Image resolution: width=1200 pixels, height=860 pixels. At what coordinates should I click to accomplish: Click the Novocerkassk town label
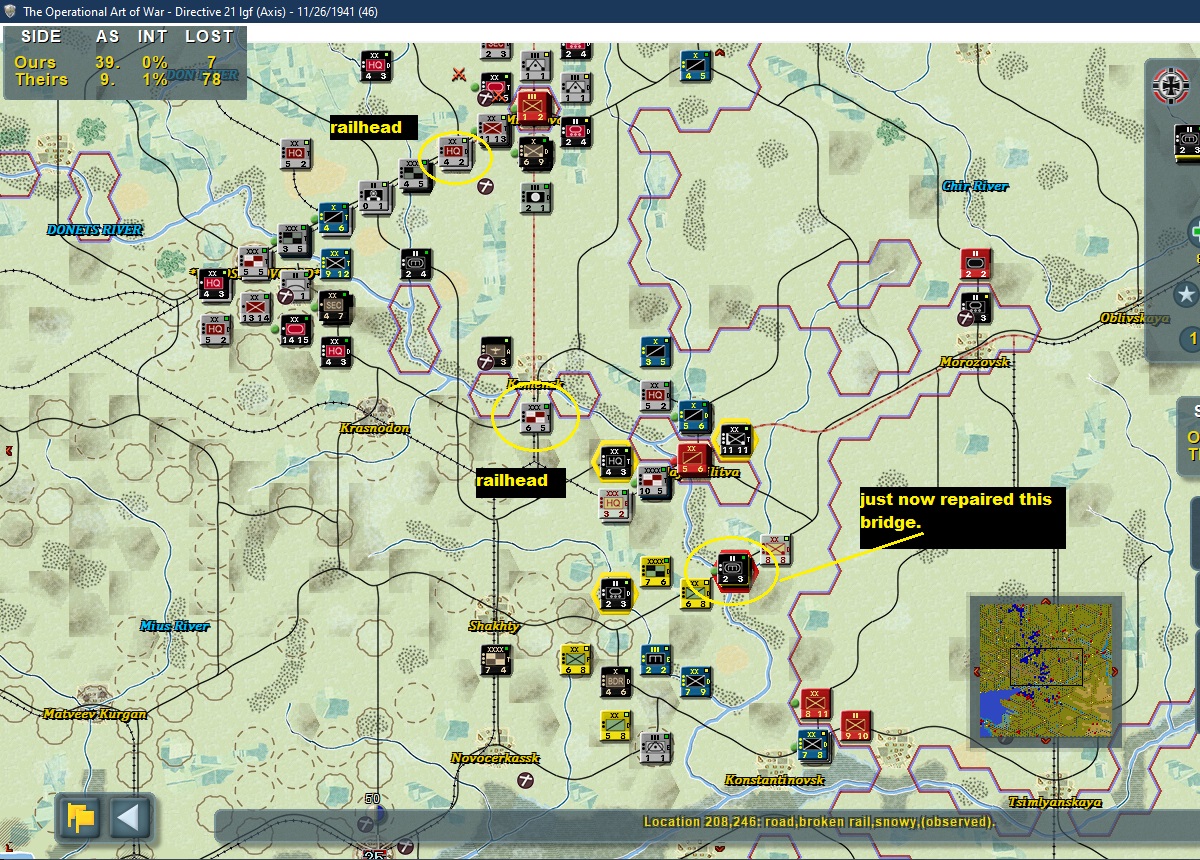pos(495,758)
